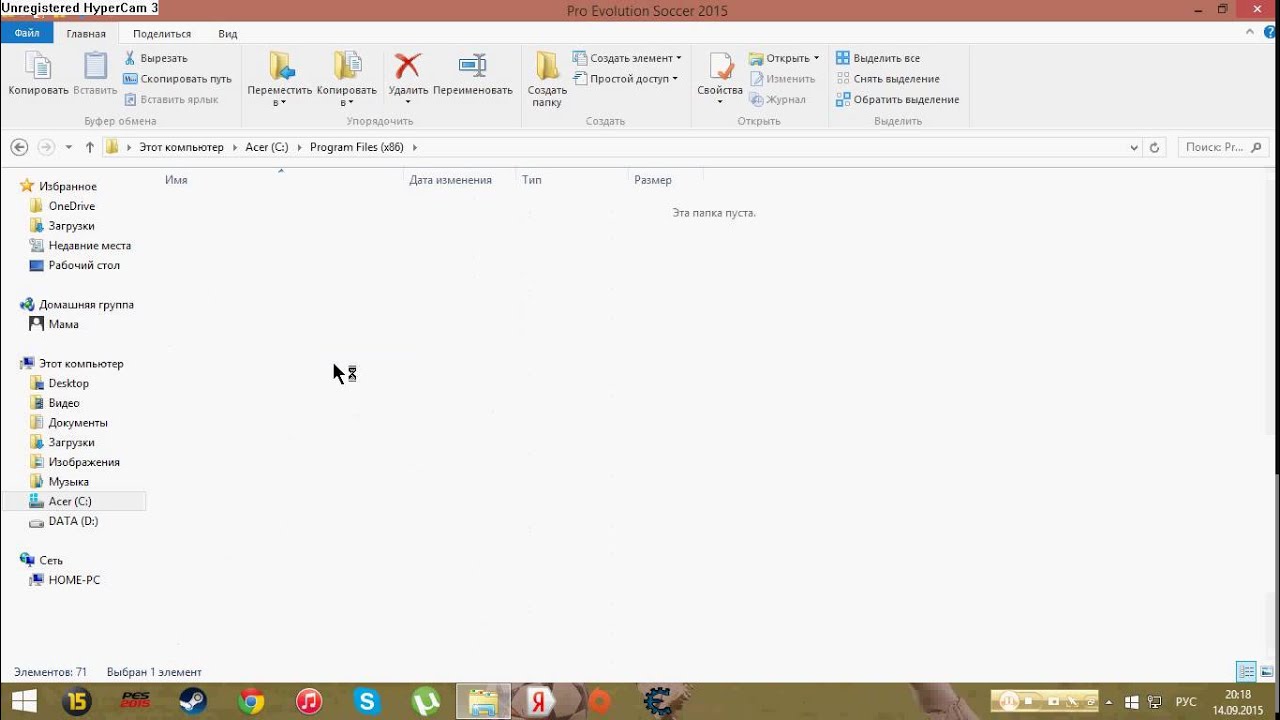This screenshot has height=720, width=1280.
Task: Click the red X Удалить icon
Action: pos(408,67)
